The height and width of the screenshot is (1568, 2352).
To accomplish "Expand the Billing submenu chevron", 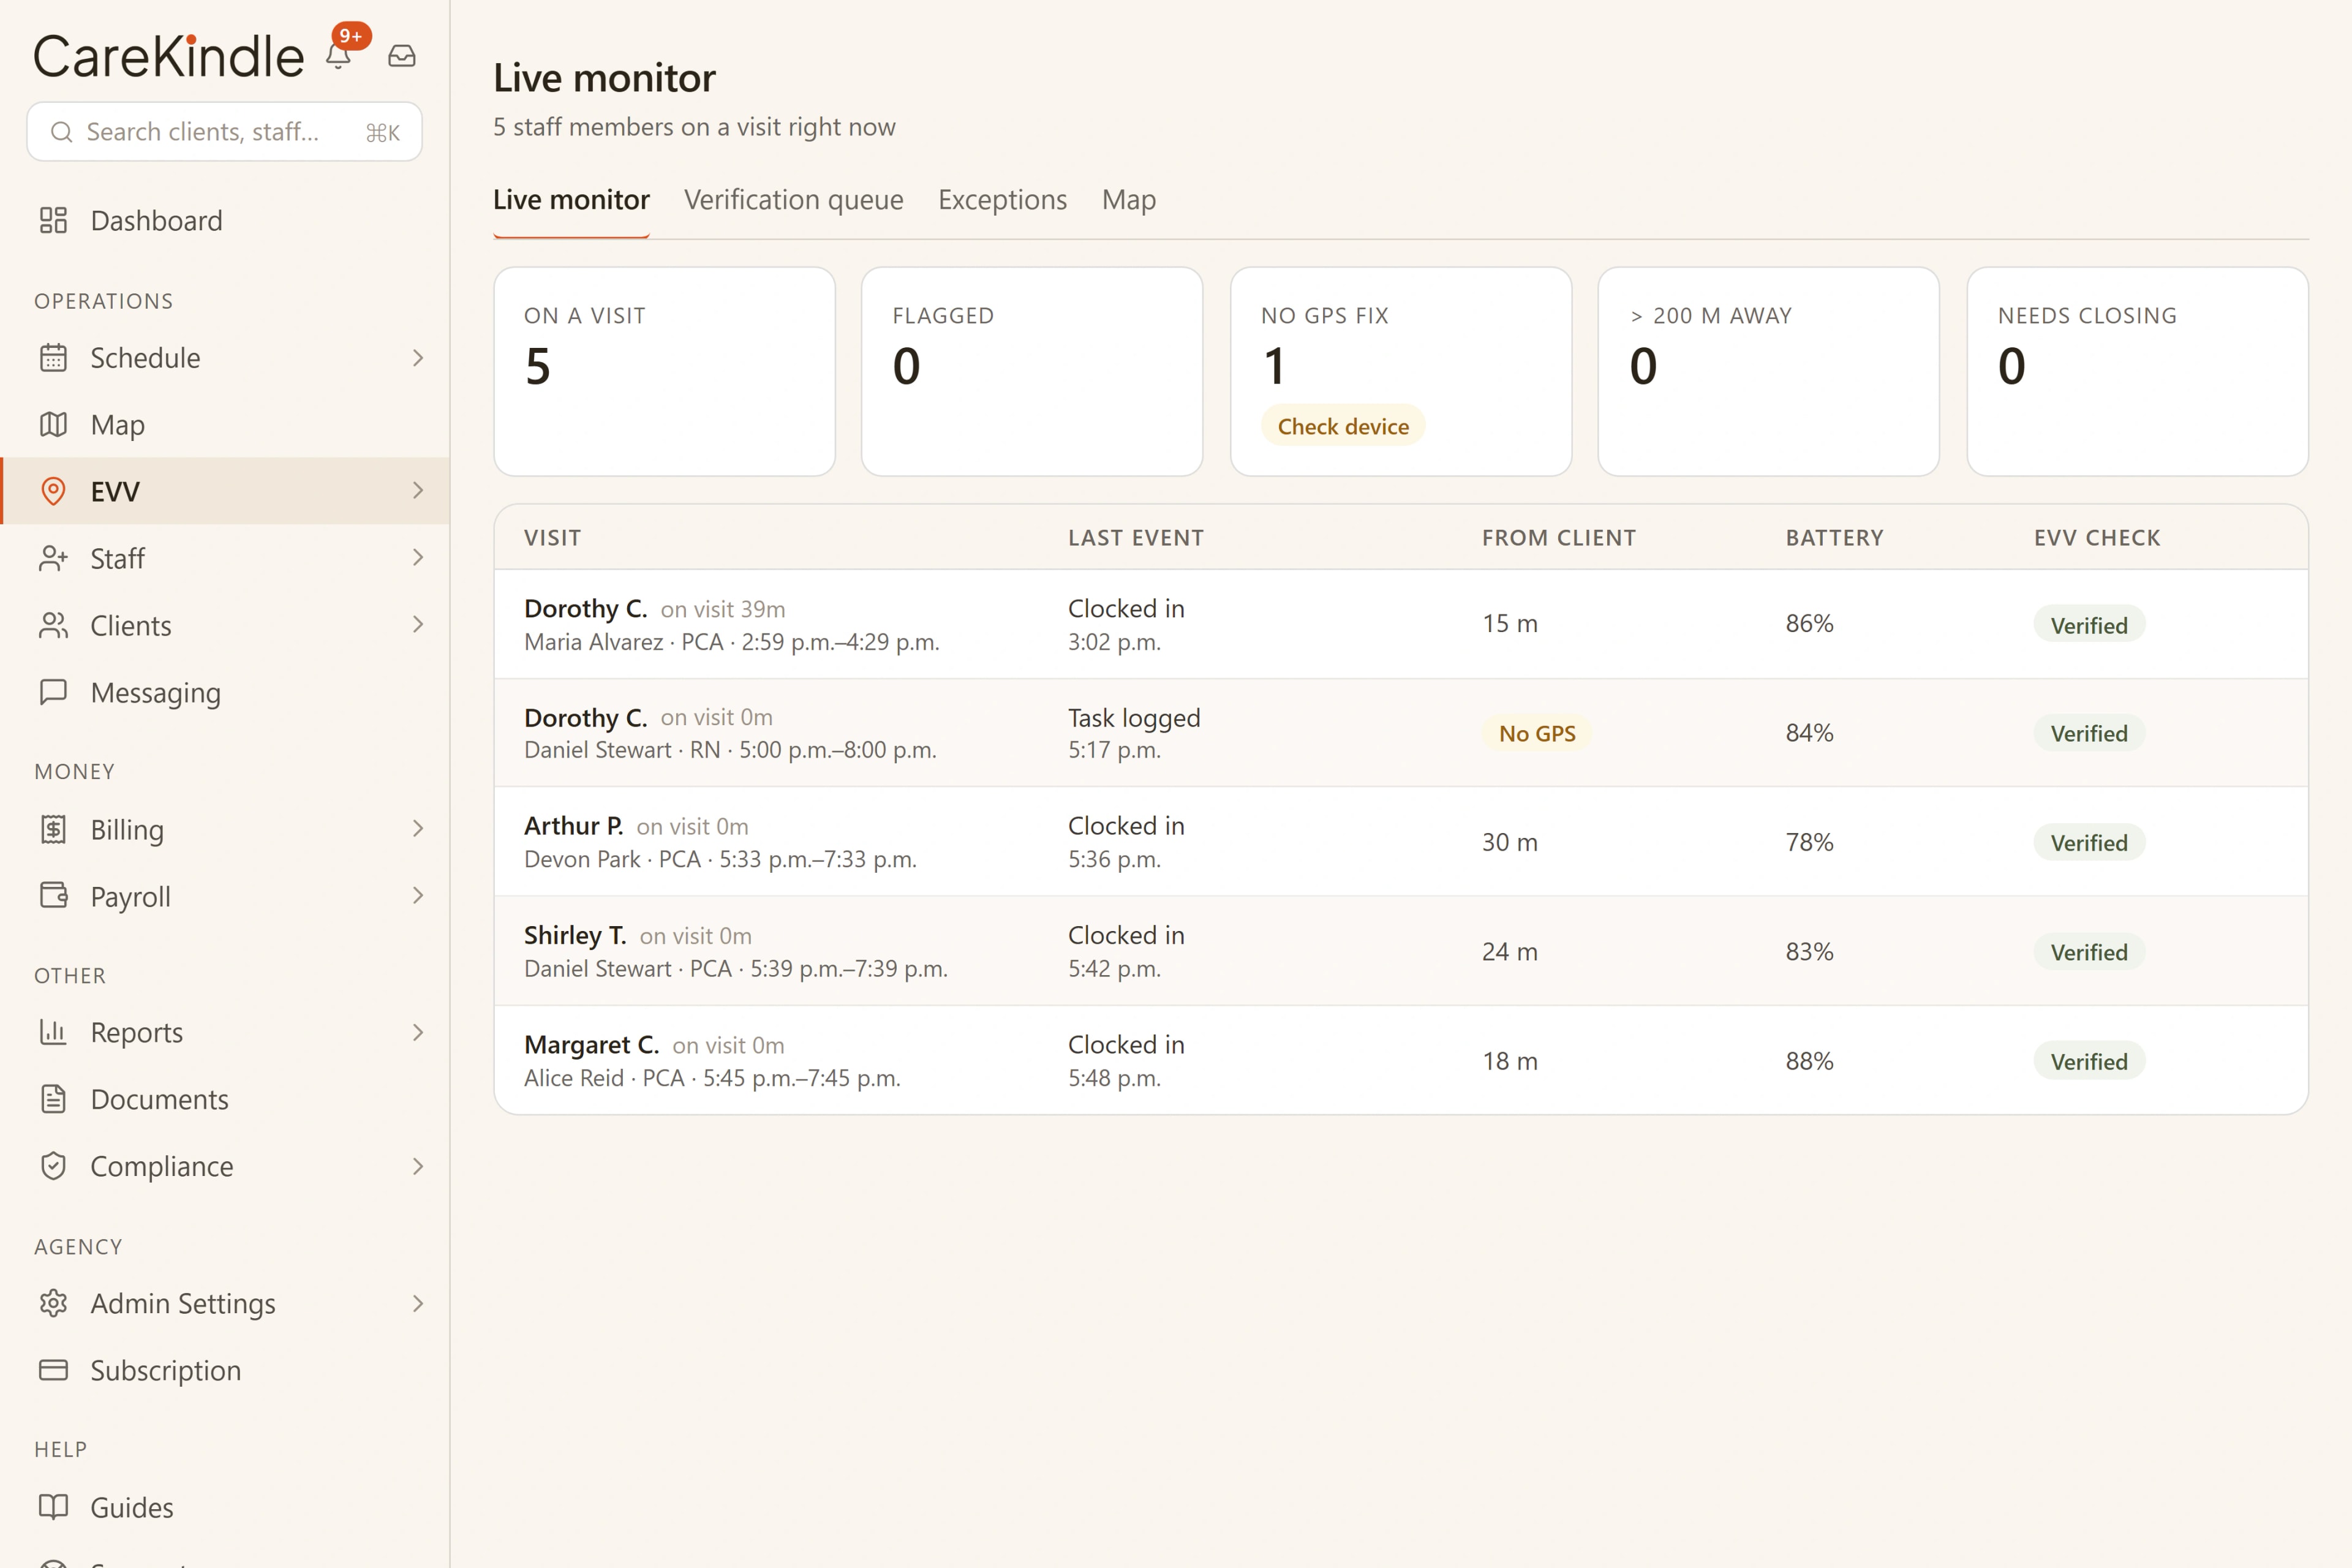I will click(x=418, y=828).
